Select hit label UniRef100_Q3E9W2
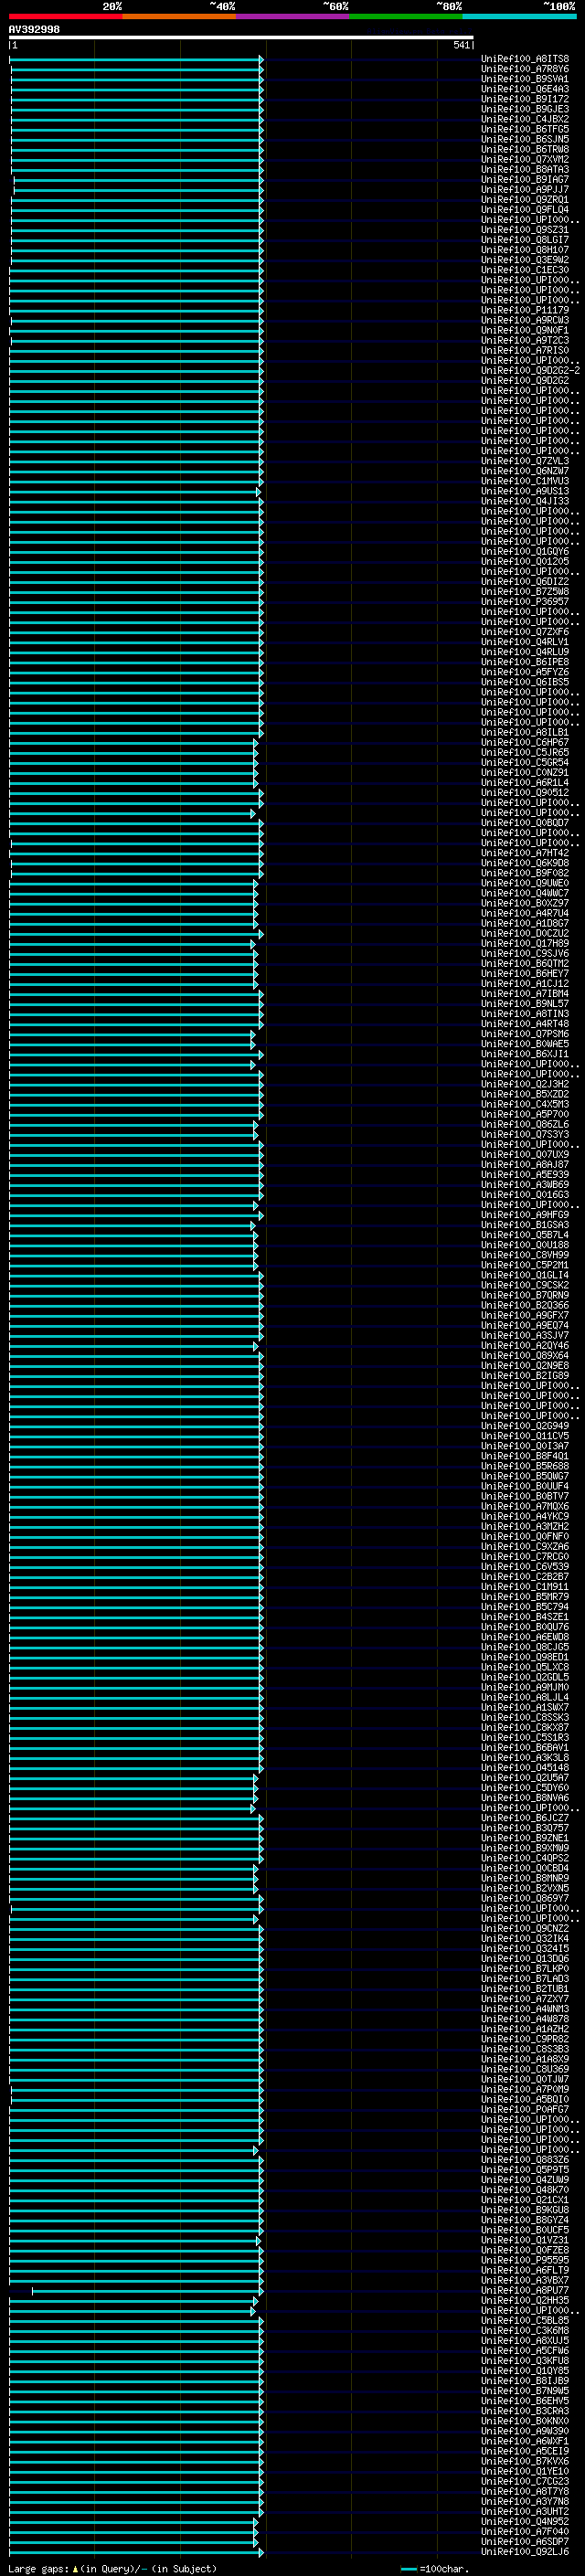The height and width of the screenshot is (2576, 585). [x=525, y=260]
